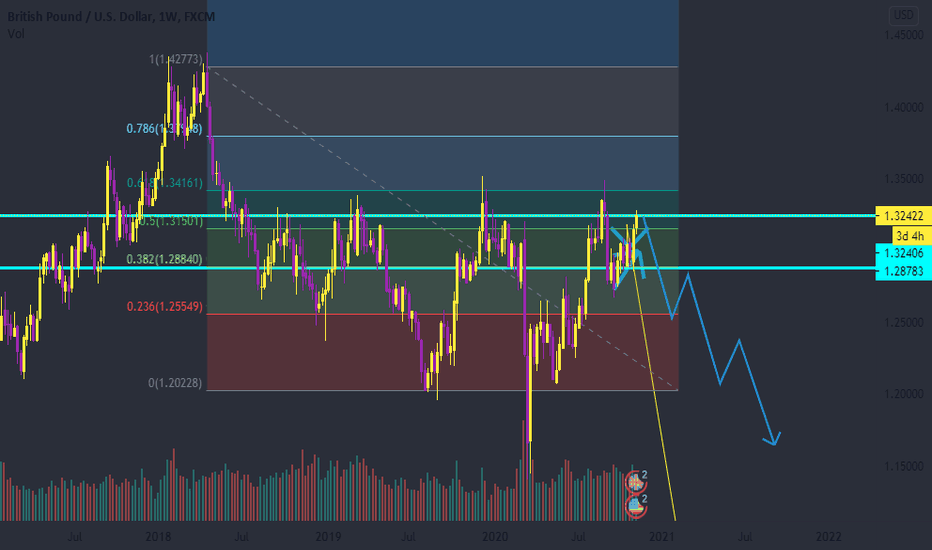Open the UK flag economic event marker

point(635,482)
